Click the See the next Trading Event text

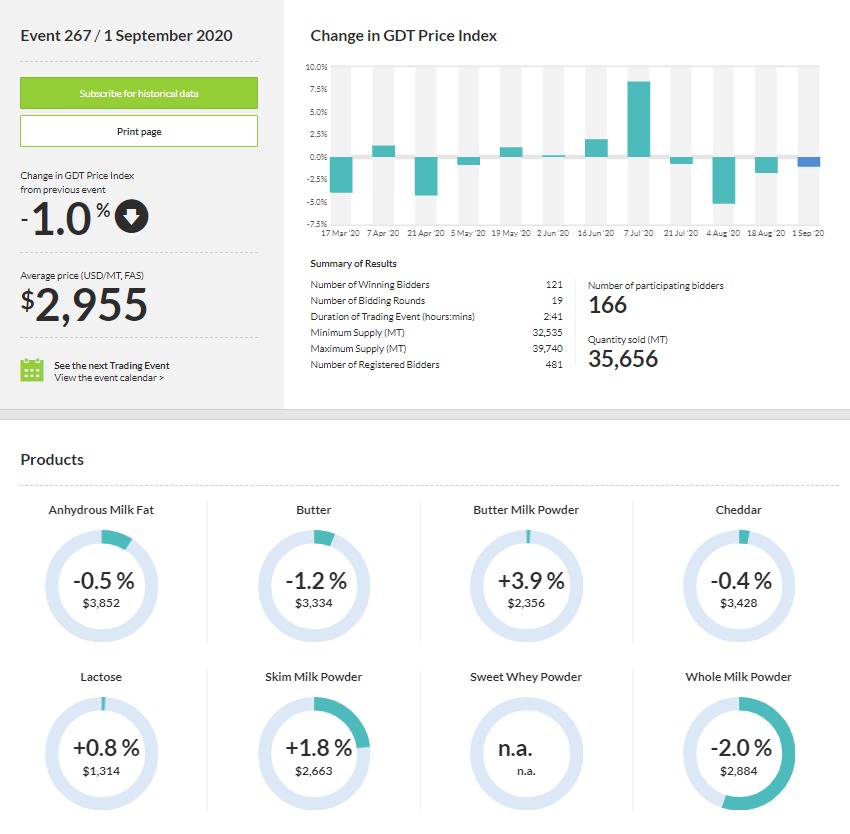tap(112, 365)
